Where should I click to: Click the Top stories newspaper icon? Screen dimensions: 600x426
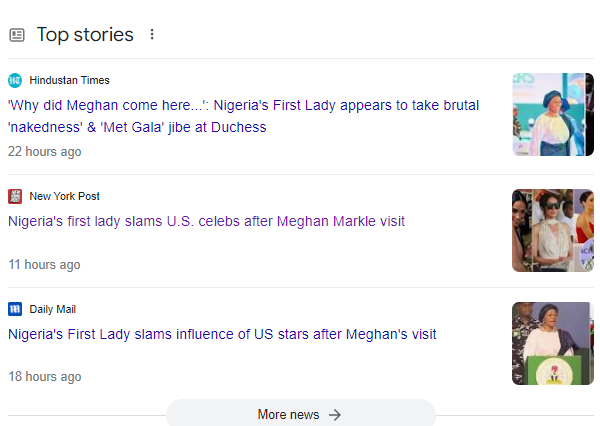(x=16, y=35)
